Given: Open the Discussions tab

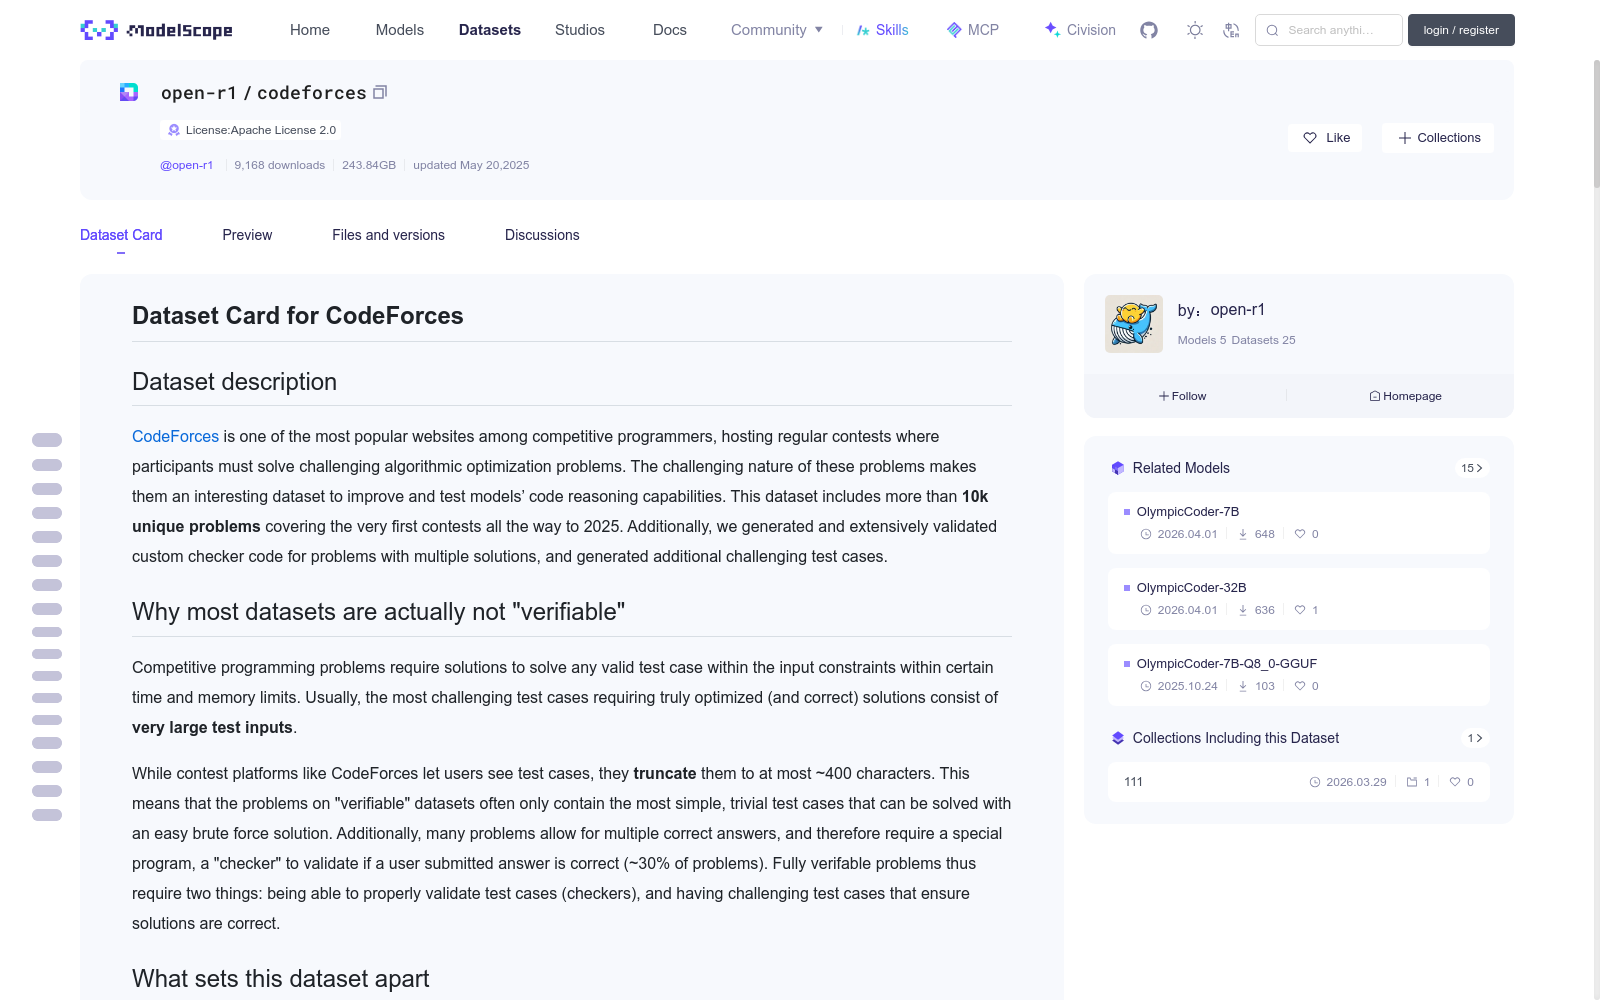Looking at the screenshot, I should (x=542, y=235).
